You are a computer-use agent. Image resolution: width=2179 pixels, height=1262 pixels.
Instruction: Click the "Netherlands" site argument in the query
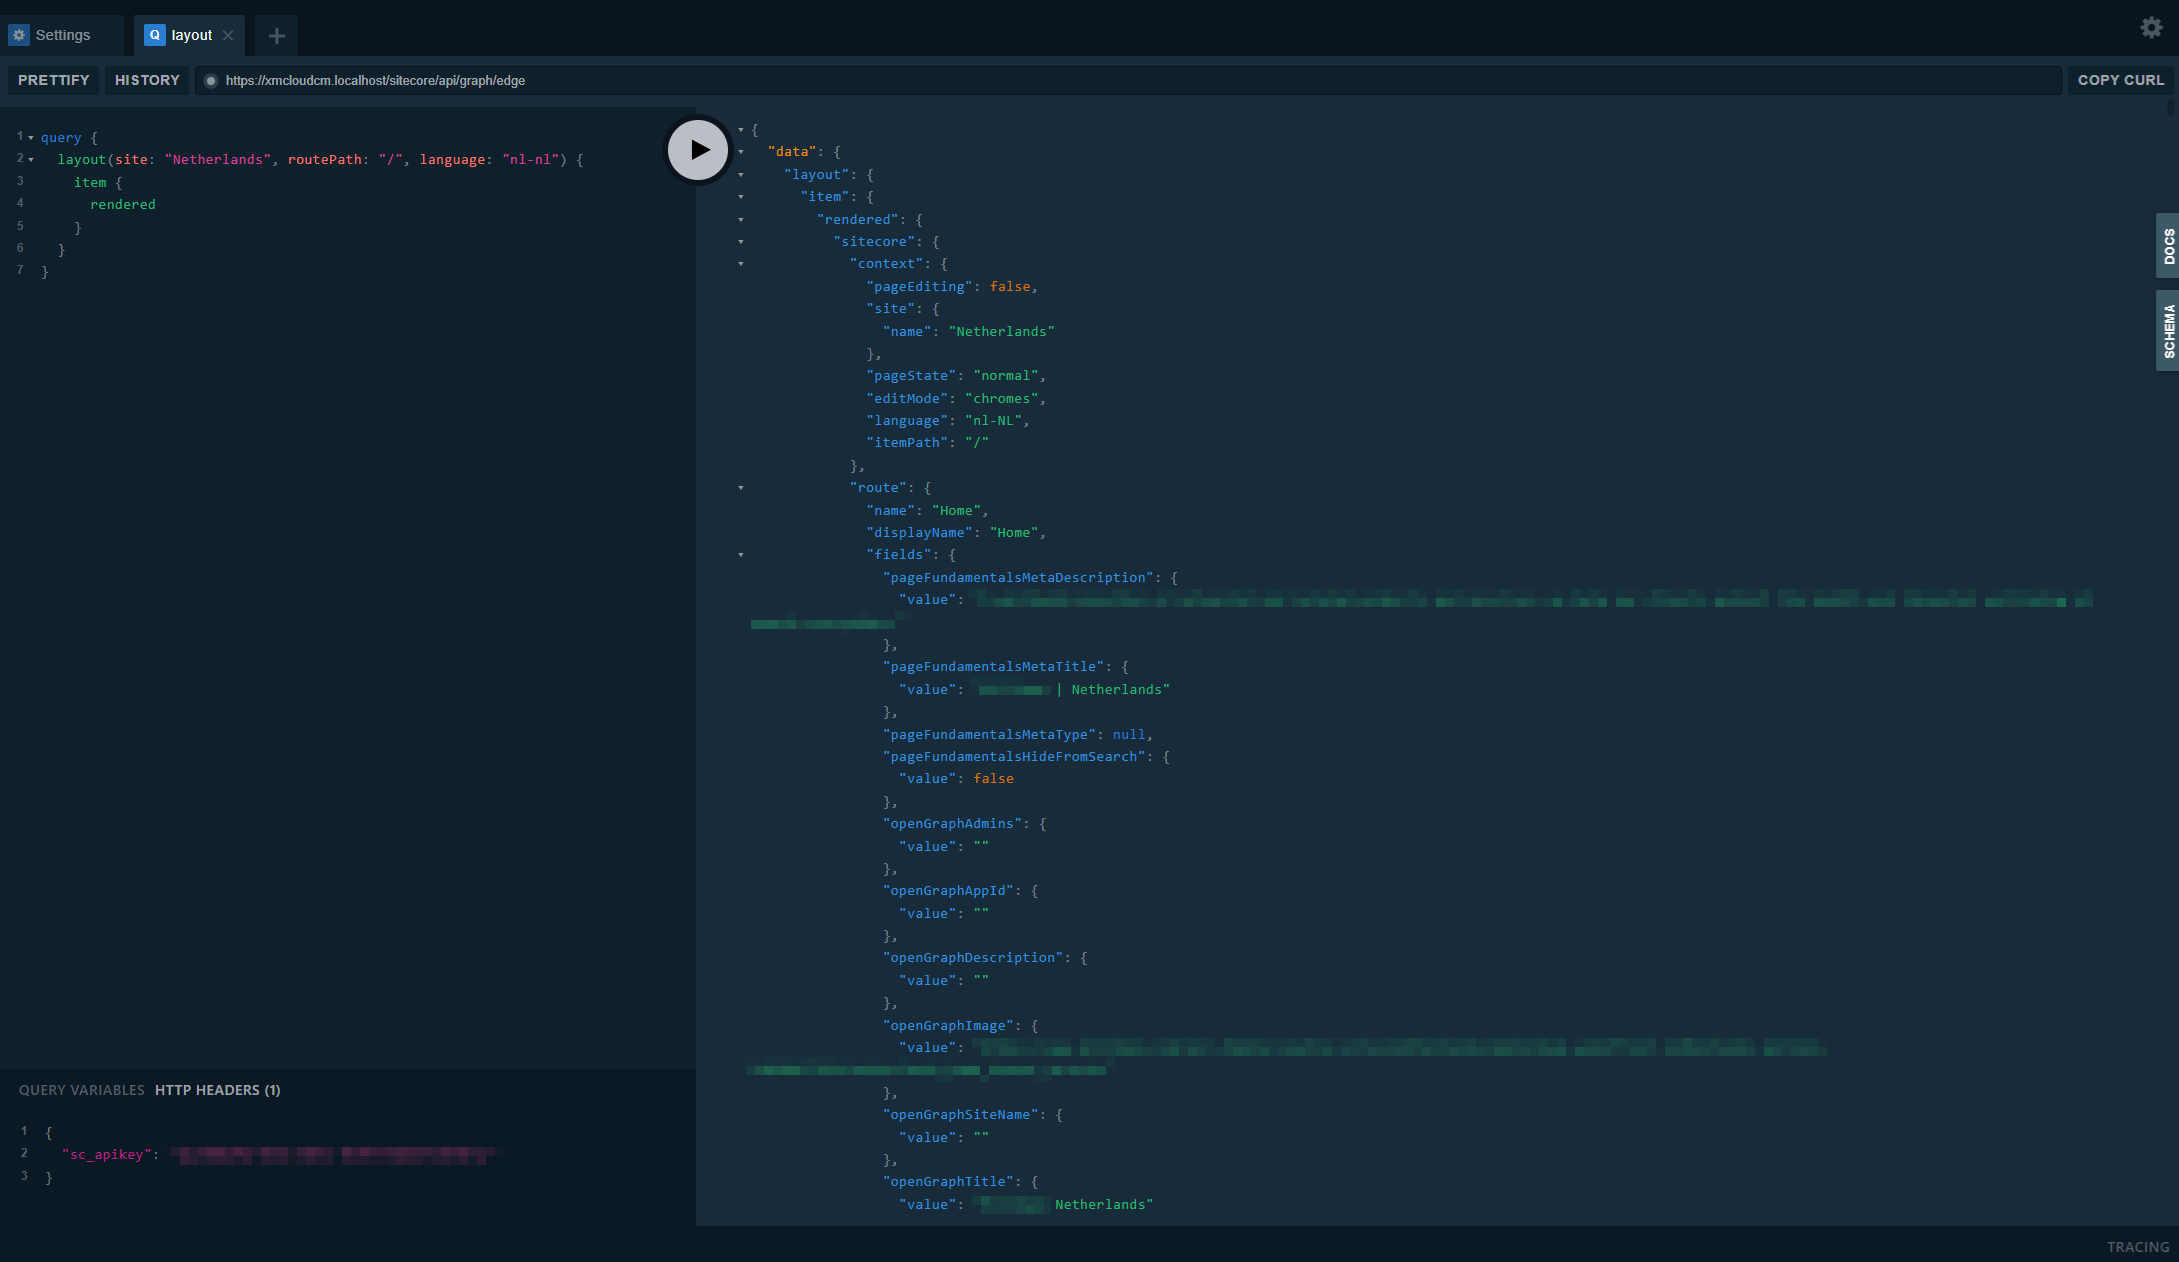click(218, 160)
